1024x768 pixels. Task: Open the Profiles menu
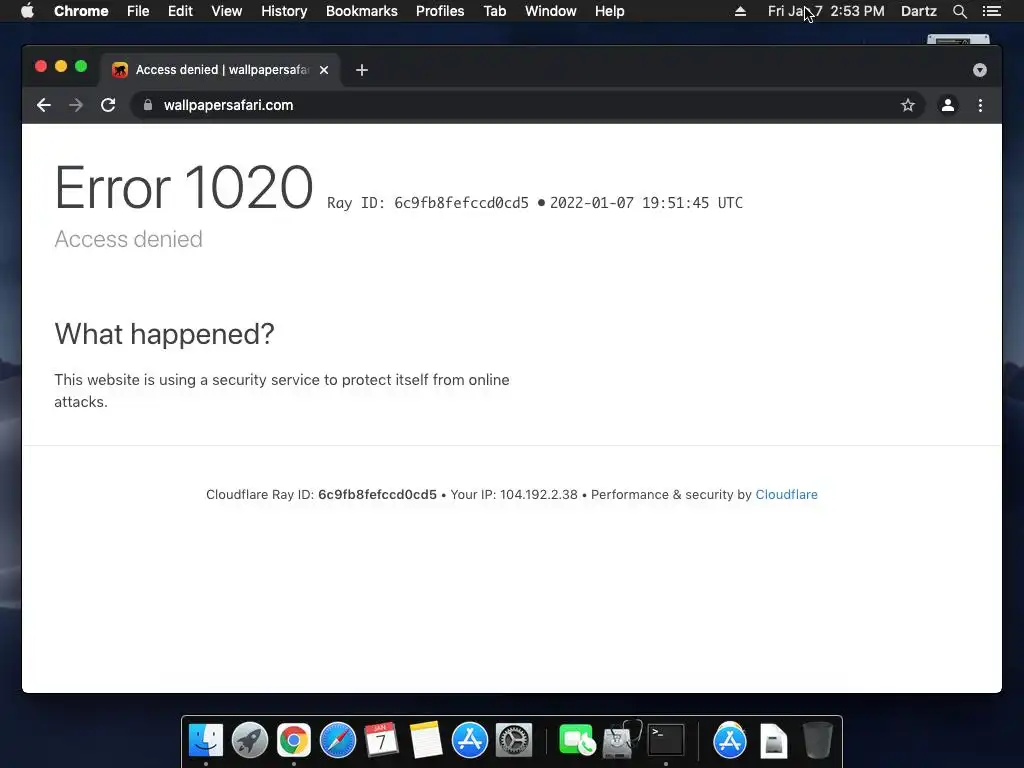(440, 11)
